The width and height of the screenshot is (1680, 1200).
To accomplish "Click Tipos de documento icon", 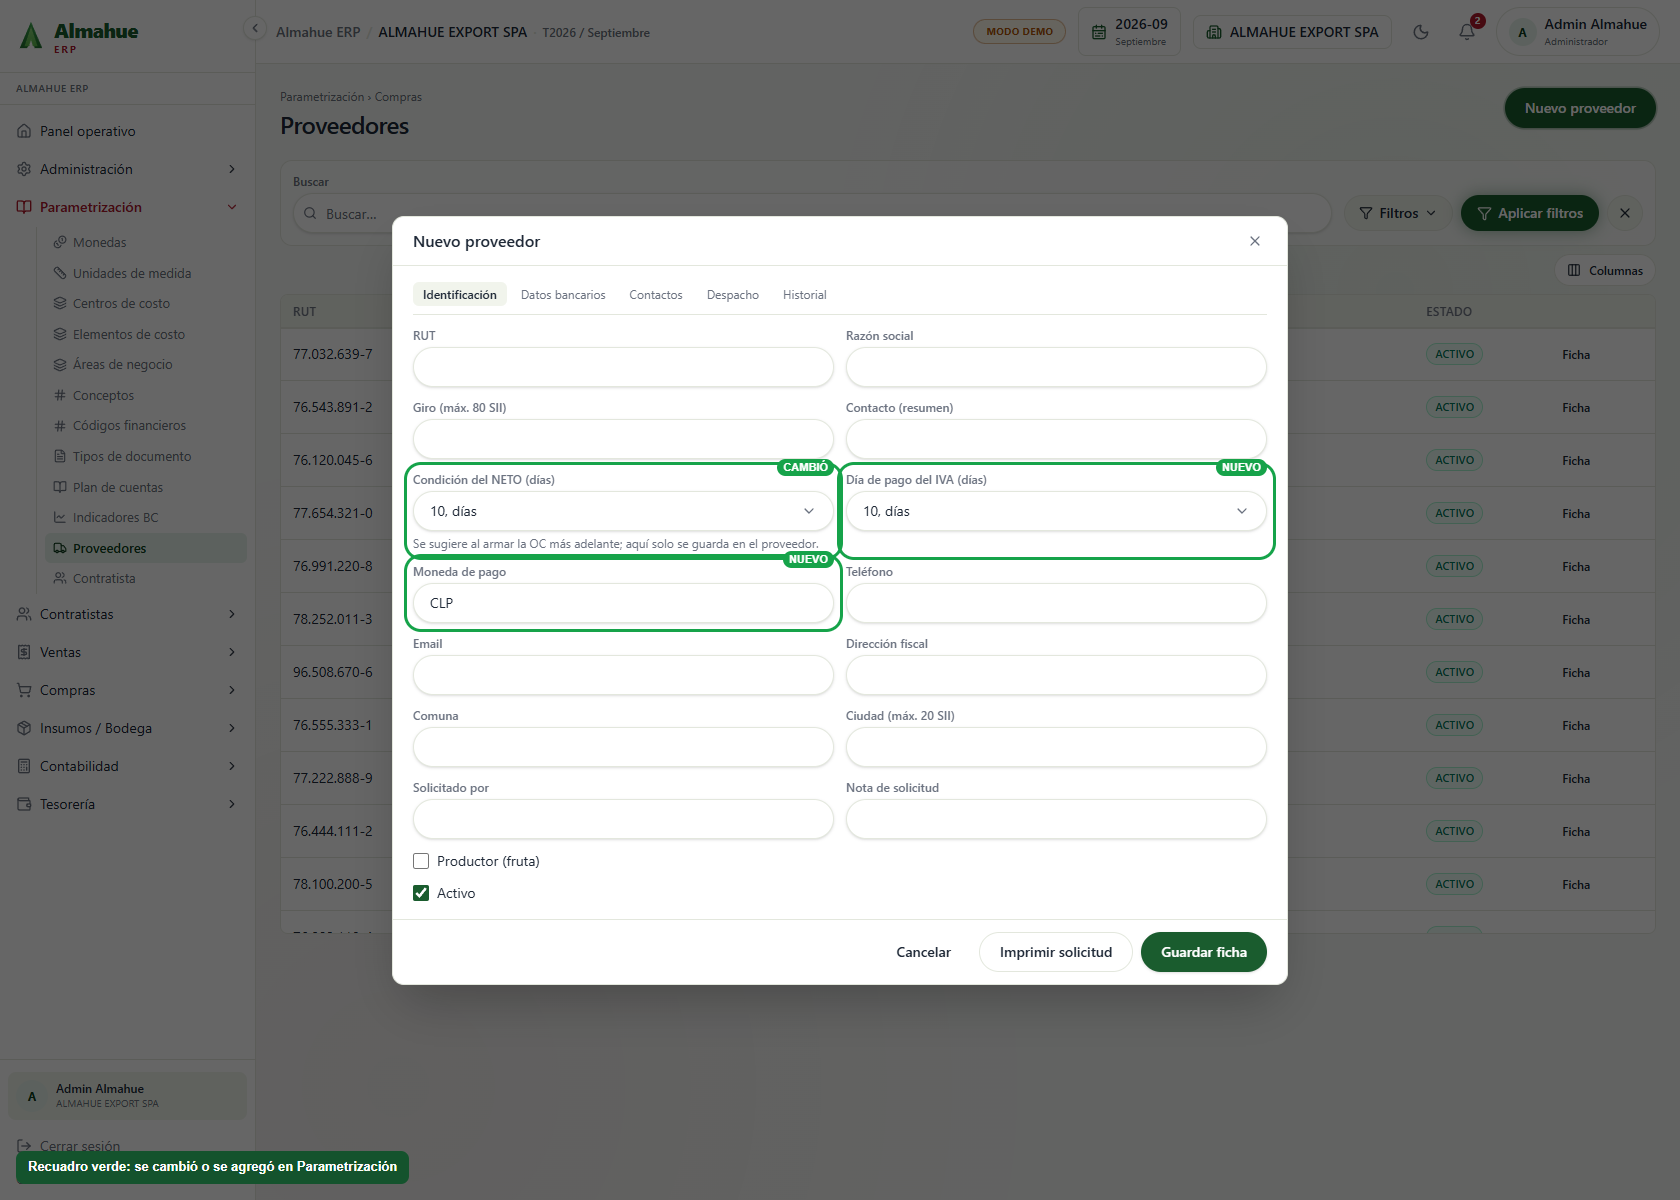I will pos(60,456).
